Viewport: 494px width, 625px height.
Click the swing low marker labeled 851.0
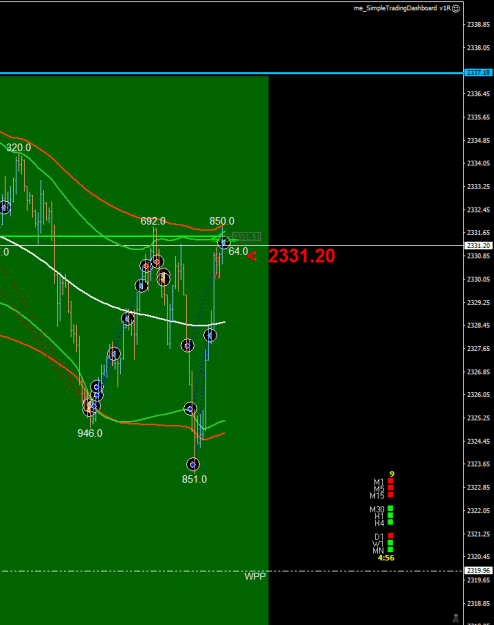[193, 464]
